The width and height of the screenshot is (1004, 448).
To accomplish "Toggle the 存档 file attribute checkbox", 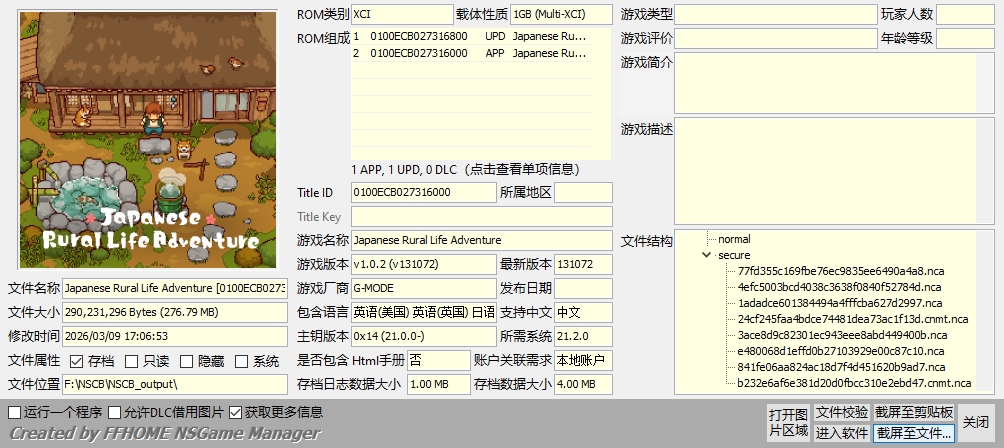I will tap(74, 361).
